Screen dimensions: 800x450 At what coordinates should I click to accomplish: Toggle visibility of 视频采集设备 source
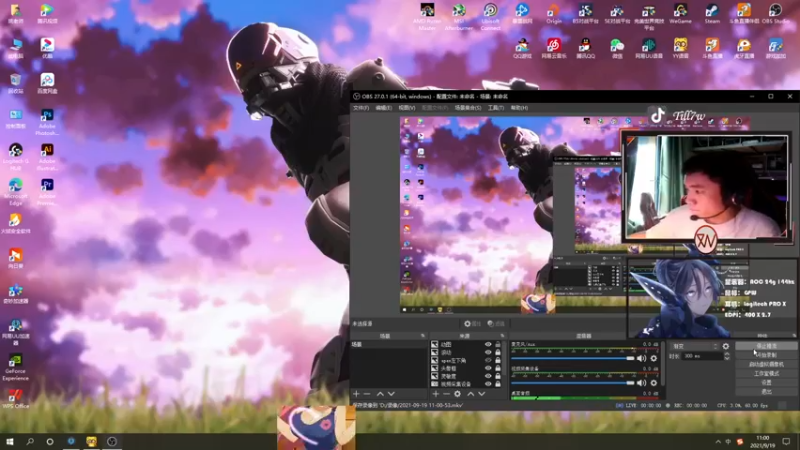tap(488, 384)
